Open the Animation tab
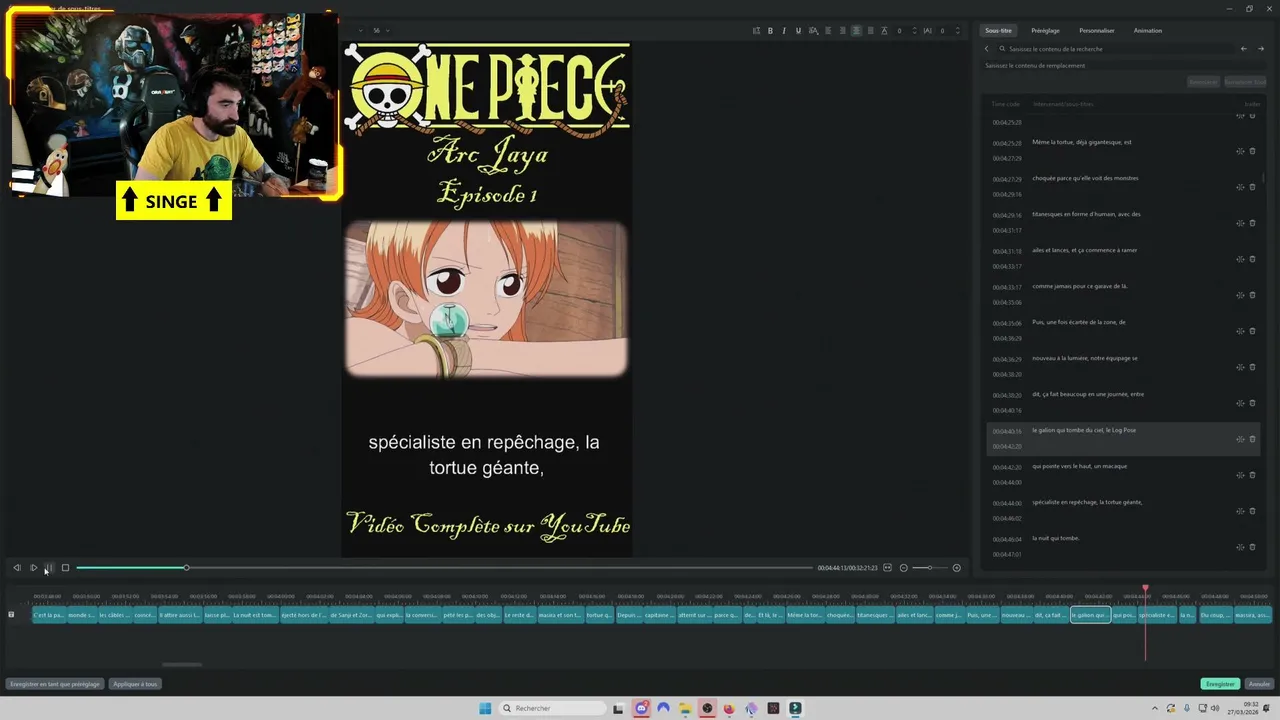 pos(1148,31)
